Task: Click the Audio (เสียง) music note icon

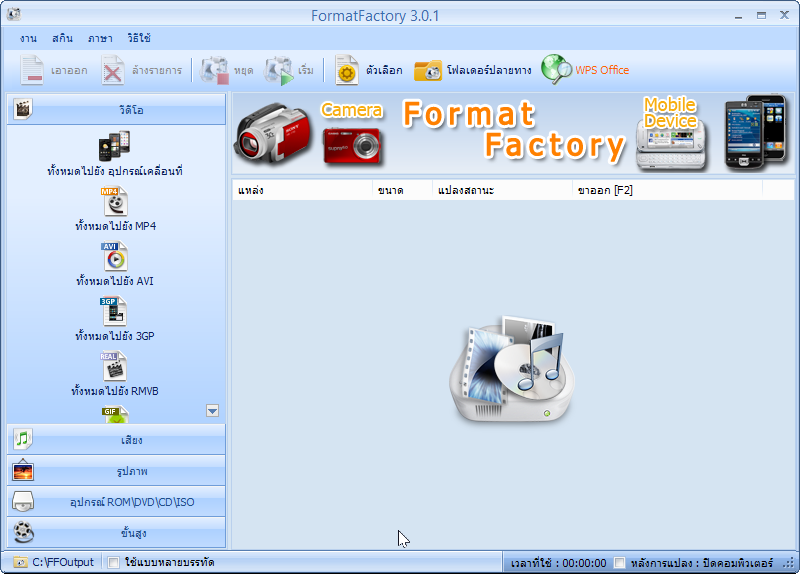Action: point(23,439)
